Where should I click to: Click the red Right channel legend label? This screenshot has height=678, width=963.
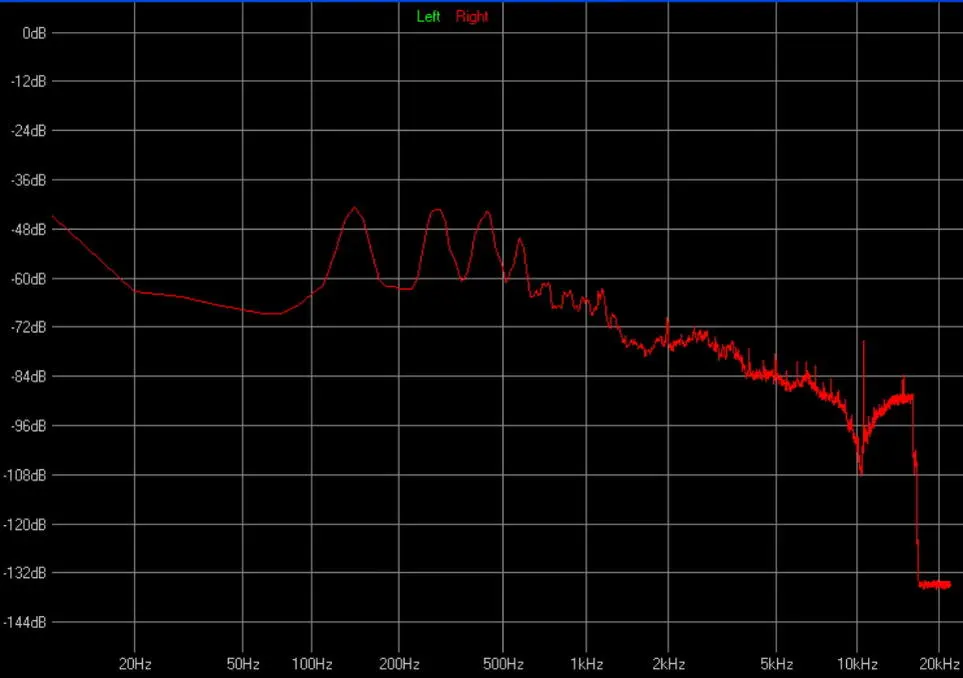[x=472, y=17]
